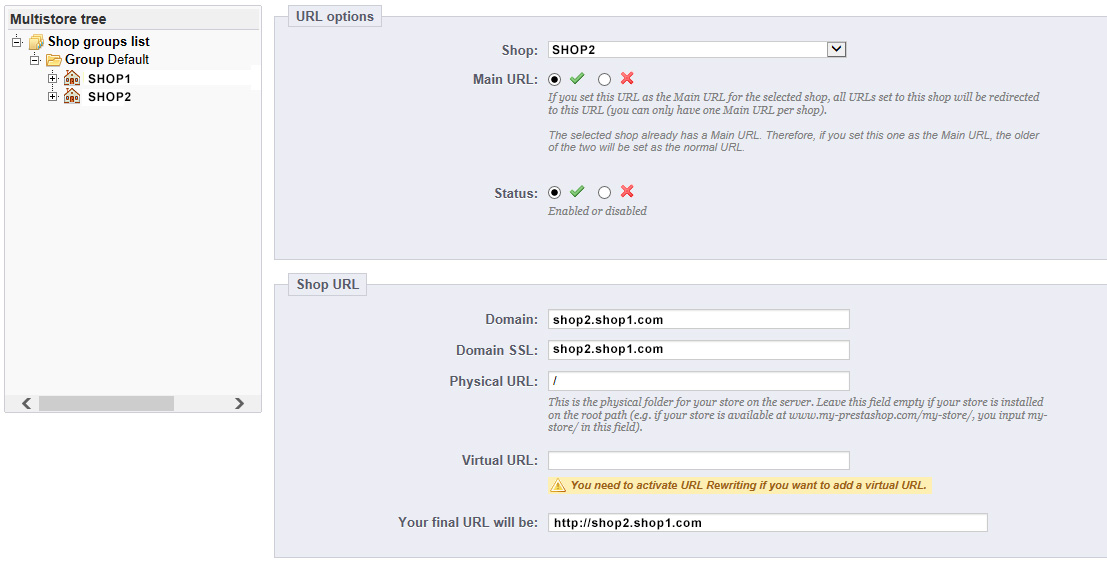The width and height of the screenshot is (1107, 568).
Task: Click red X icon next to Main URL
Action: (x=627, y=79)
